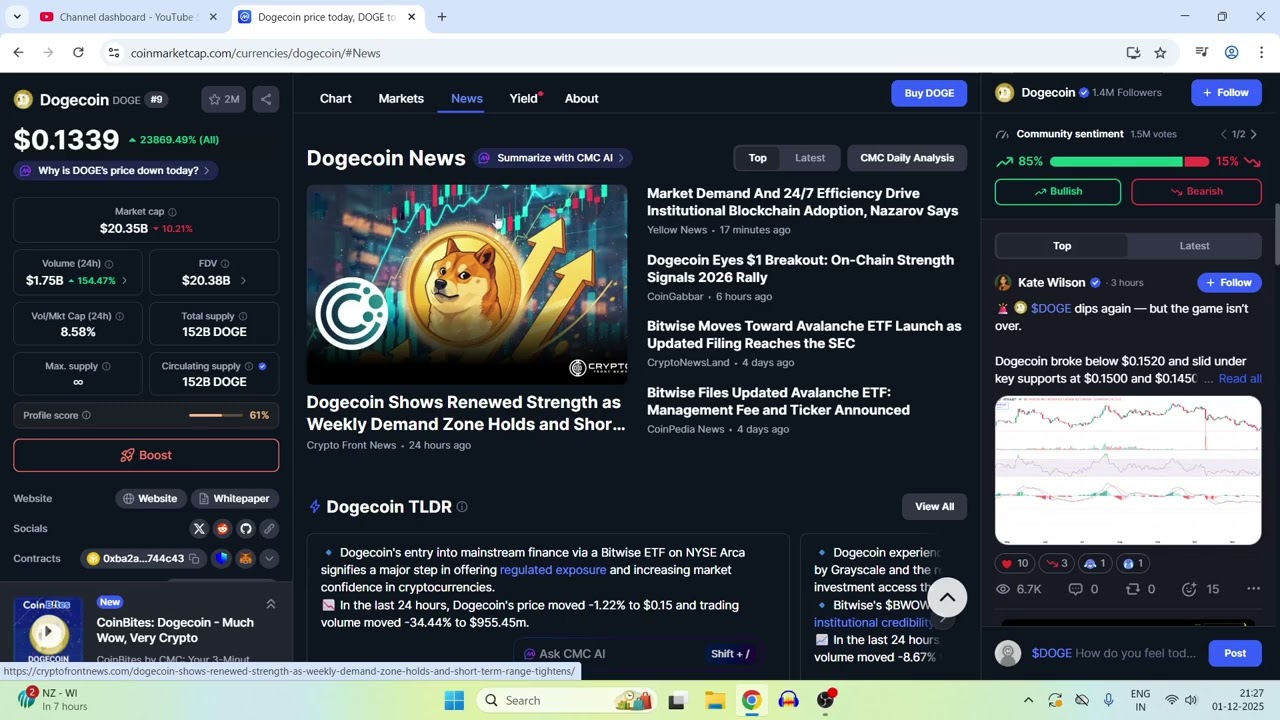Screen dimensions: 1280x720
Task: Click the MetaMask fox icon in Contracts
Action: [x=245, y=558]
